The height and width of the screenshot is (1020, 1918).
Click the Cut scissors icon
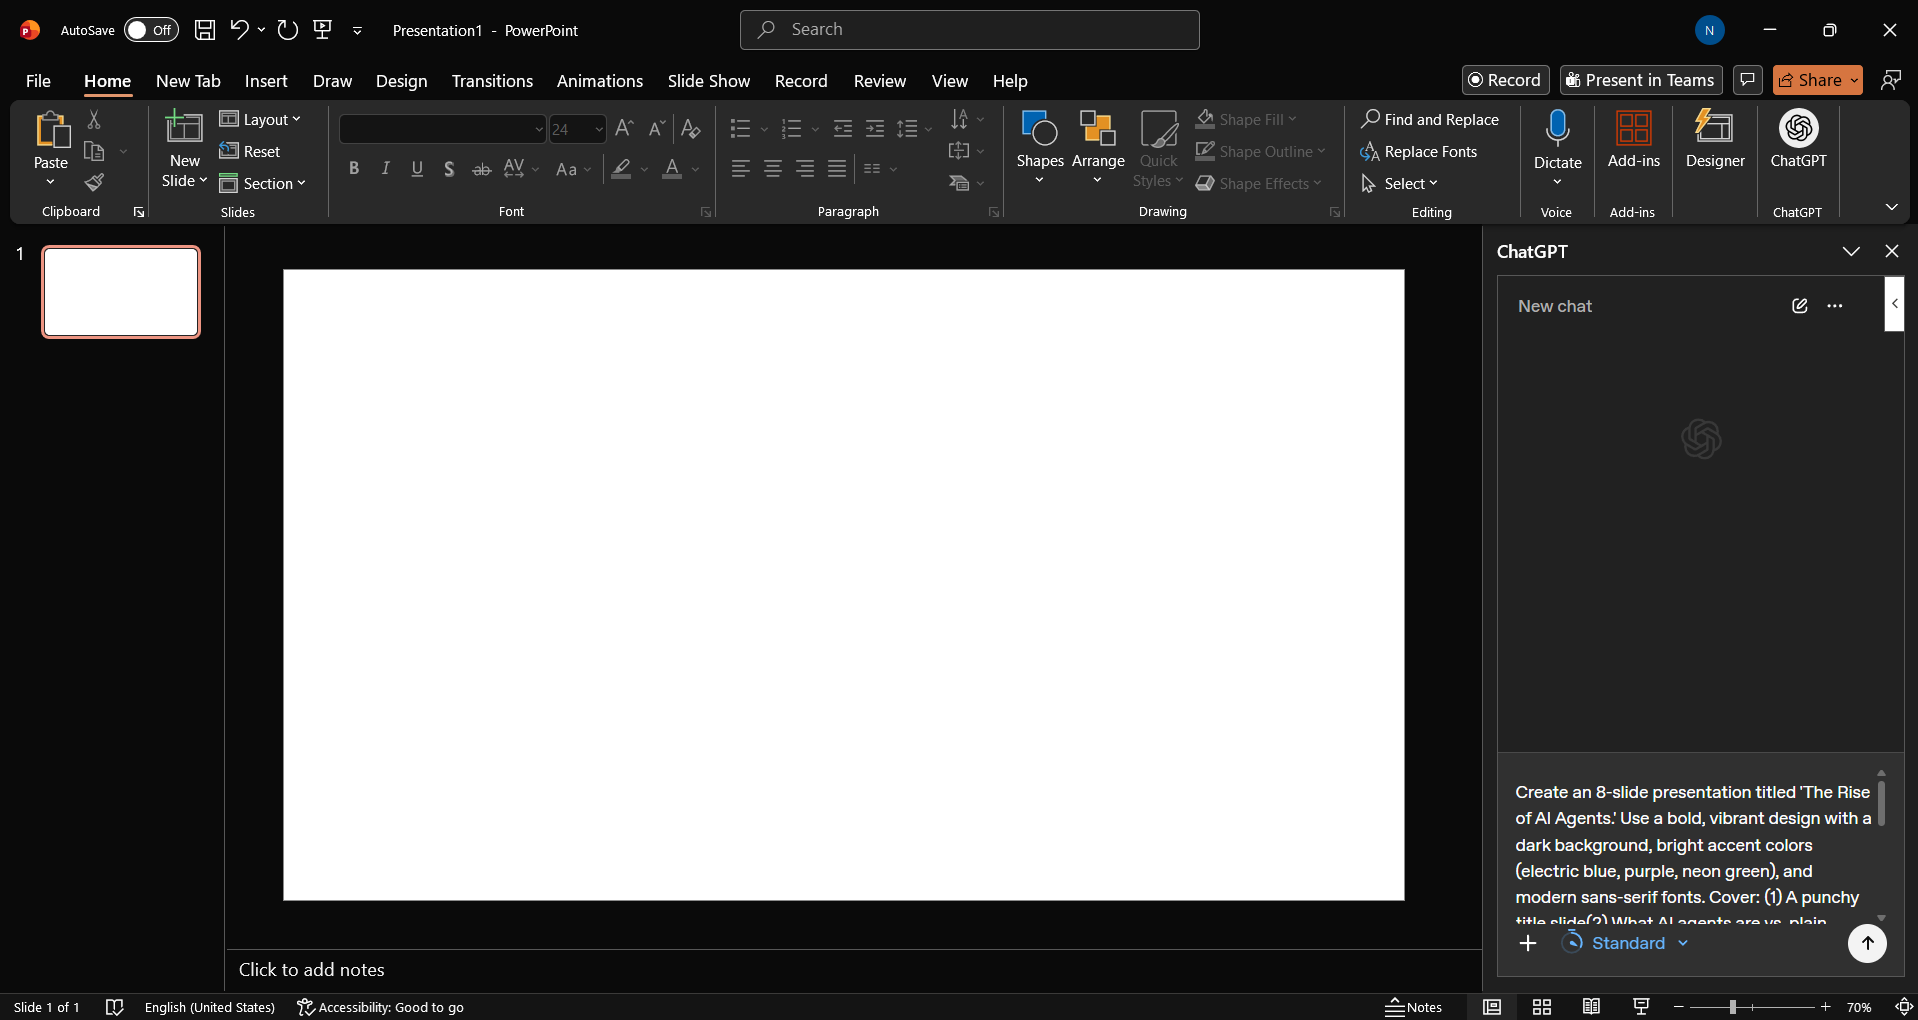(x=94, y=119)
